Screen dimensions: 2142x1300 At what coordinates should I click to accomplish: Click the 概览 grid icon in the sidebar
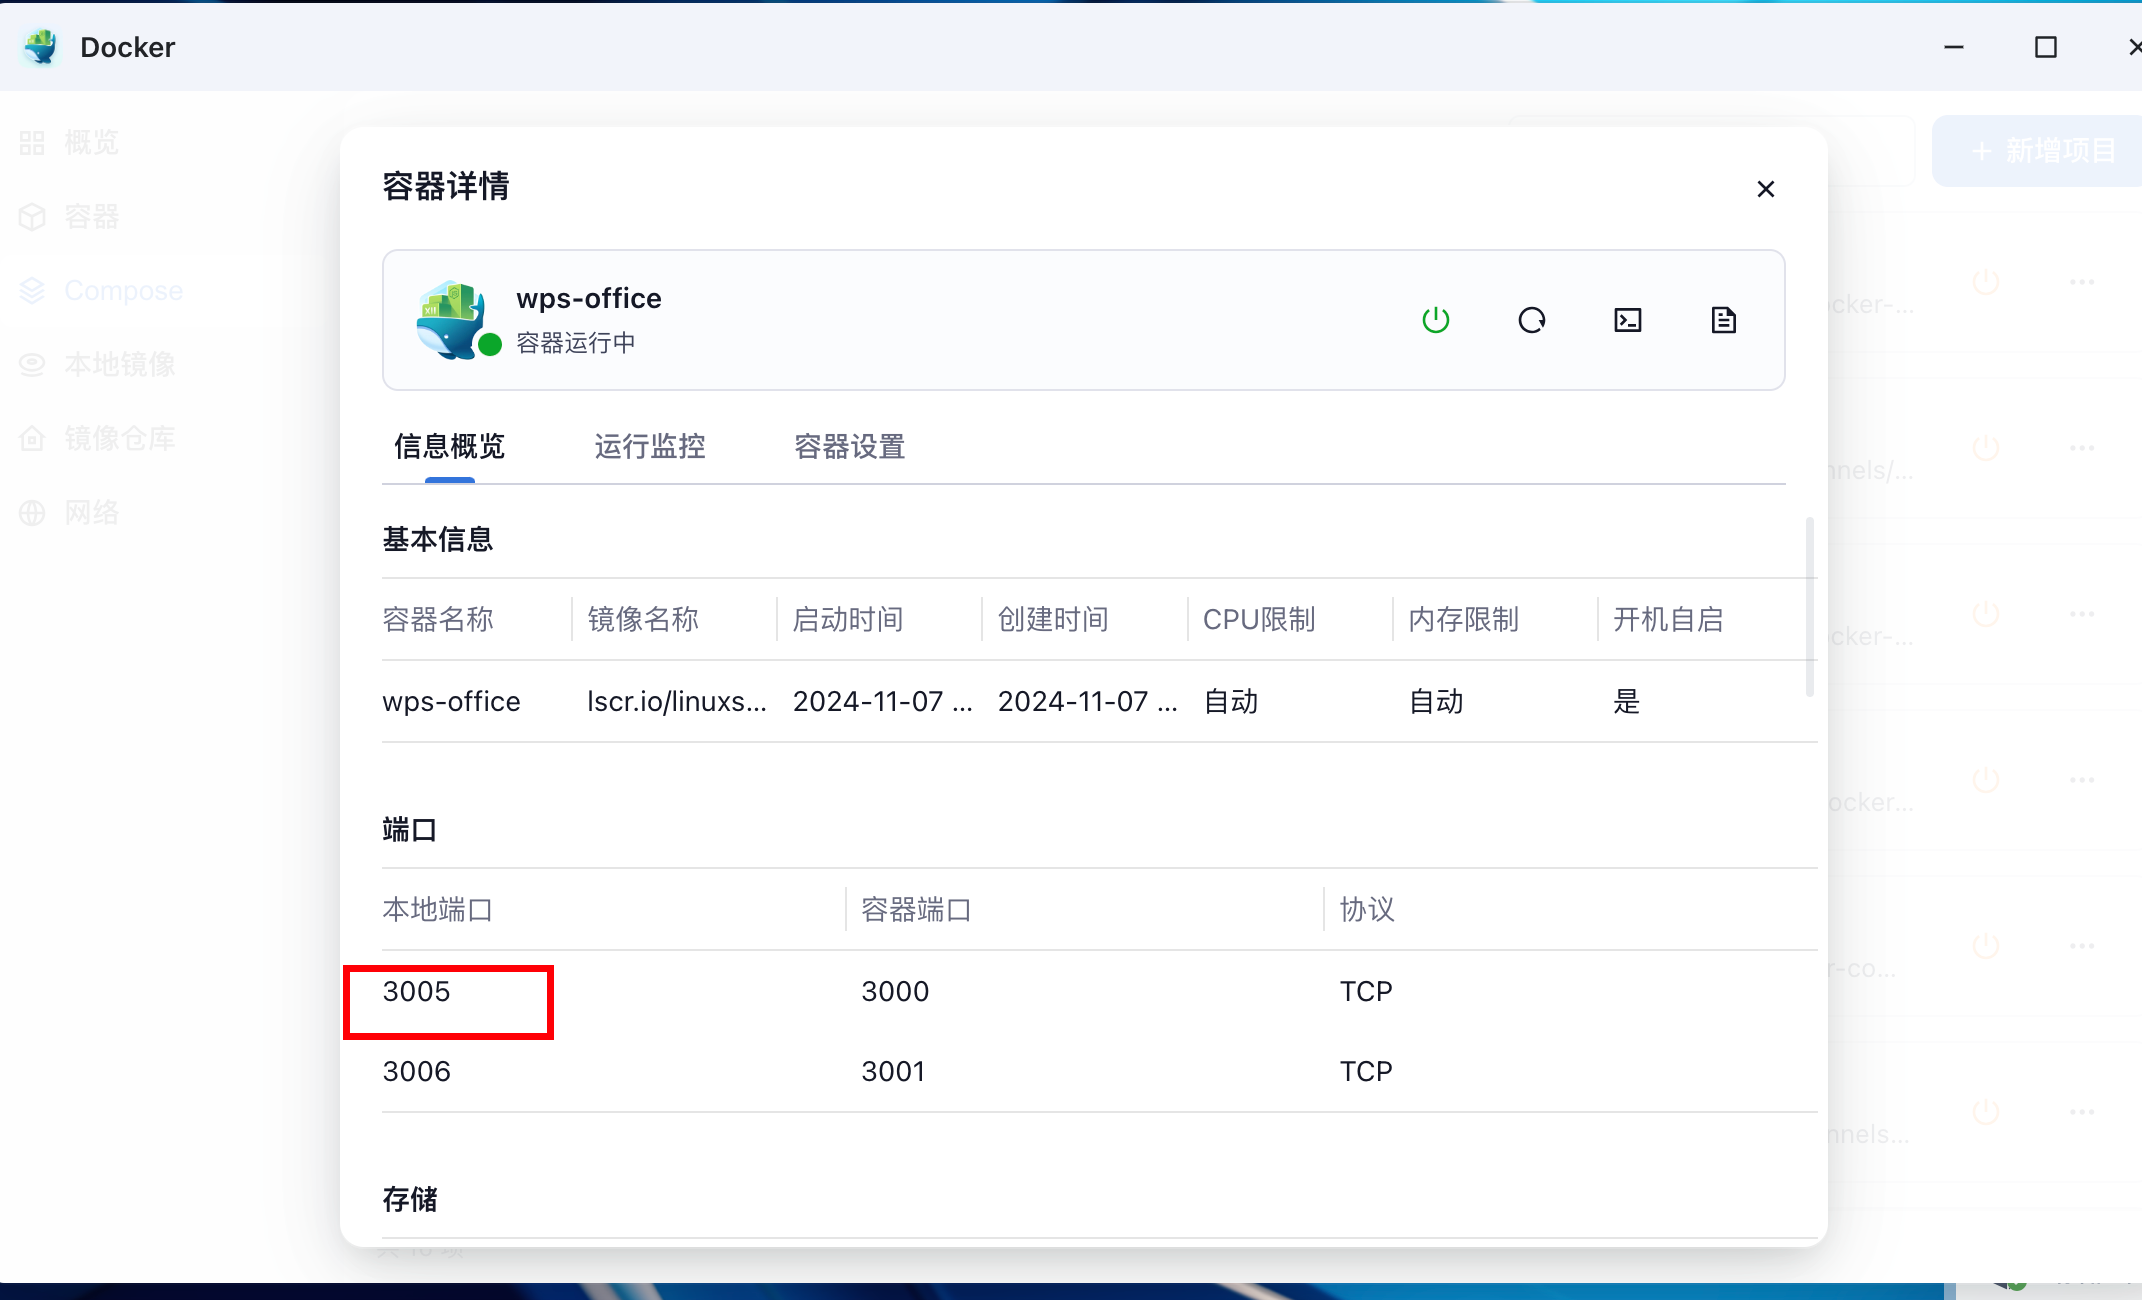[32, 143]
